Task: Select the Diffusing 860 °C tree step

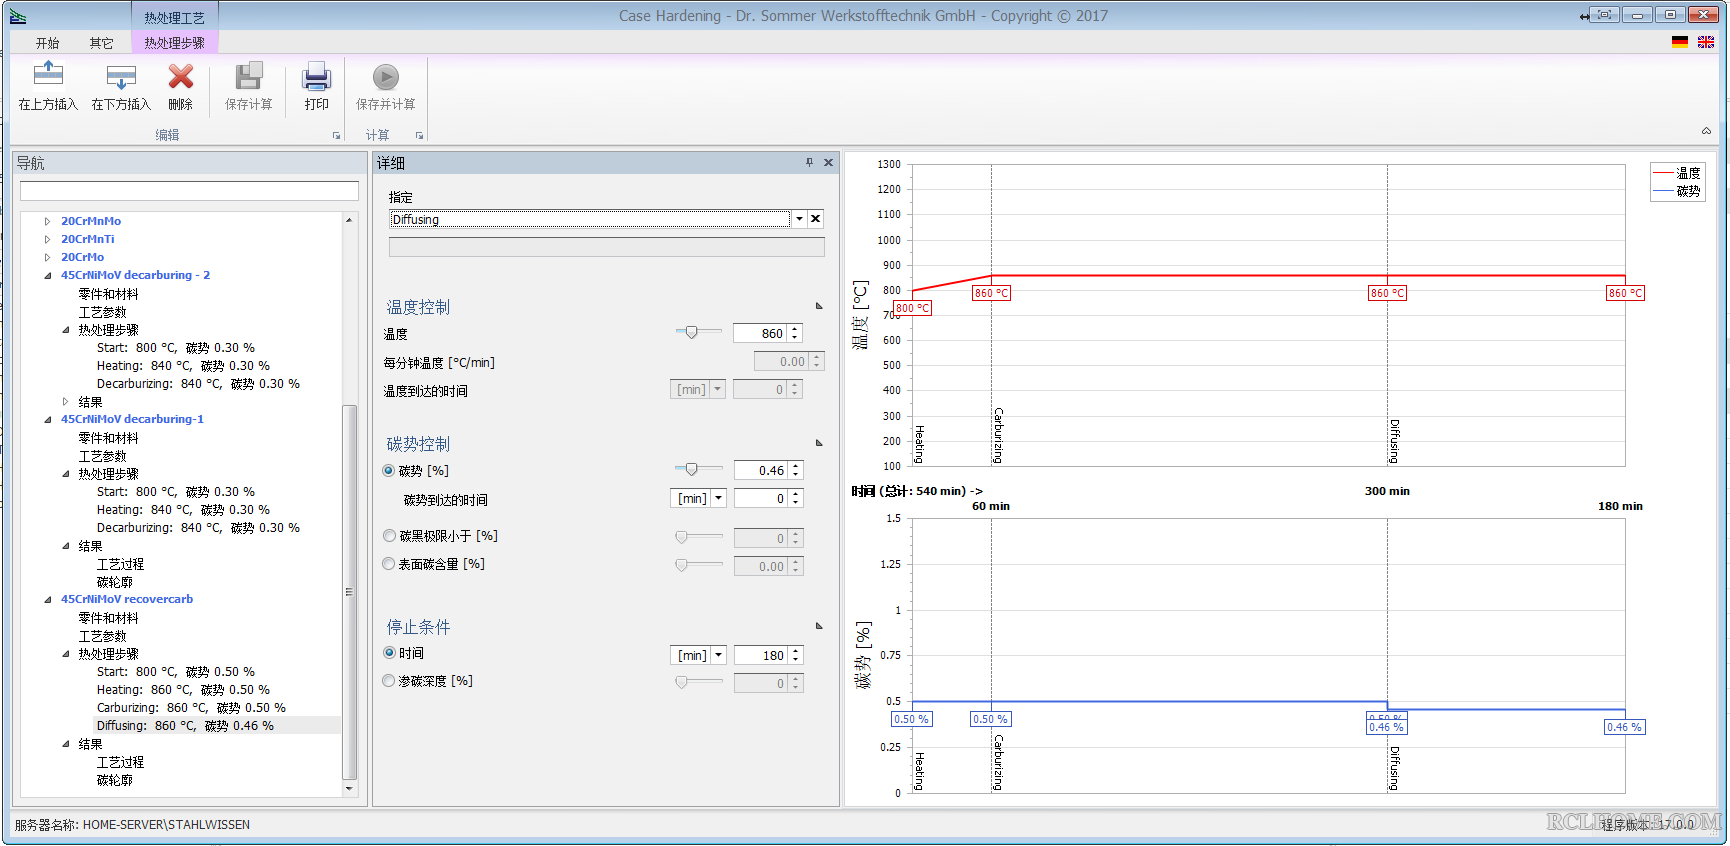Action: coord(185,726)
